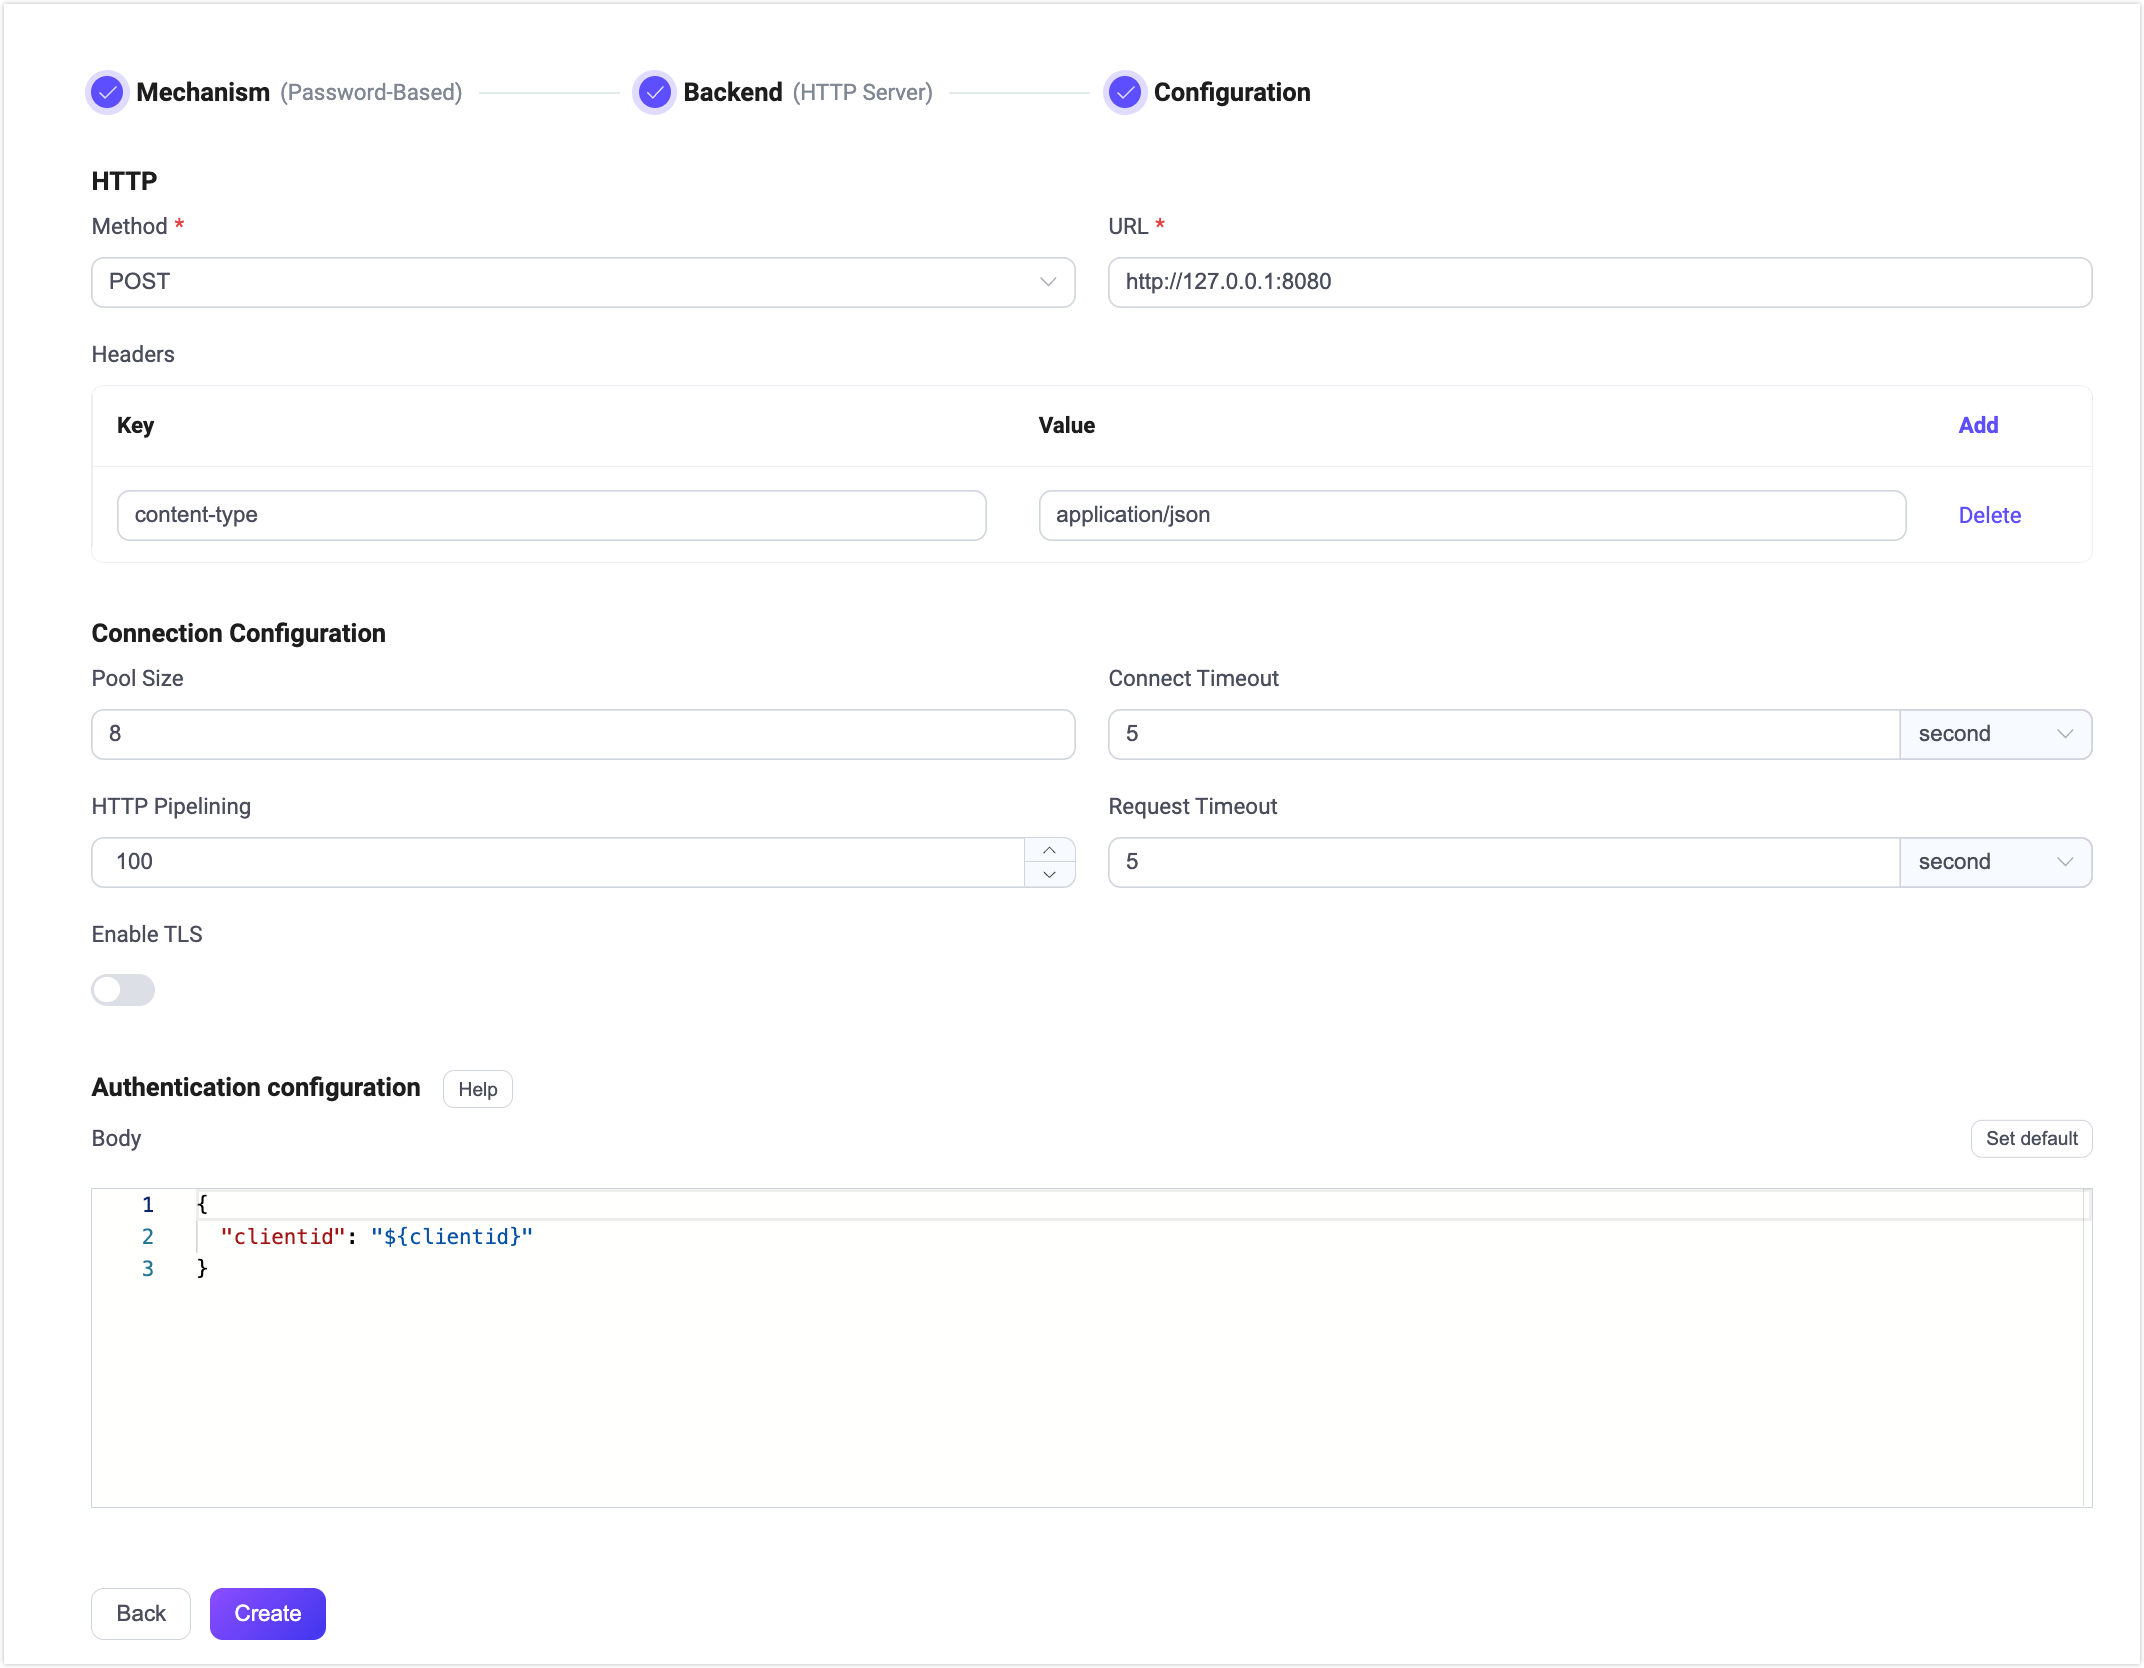Open the Request Timeout unit dropdown
The width and height of the screenshot is (2144, 1668).
(x=1996, y=861)
